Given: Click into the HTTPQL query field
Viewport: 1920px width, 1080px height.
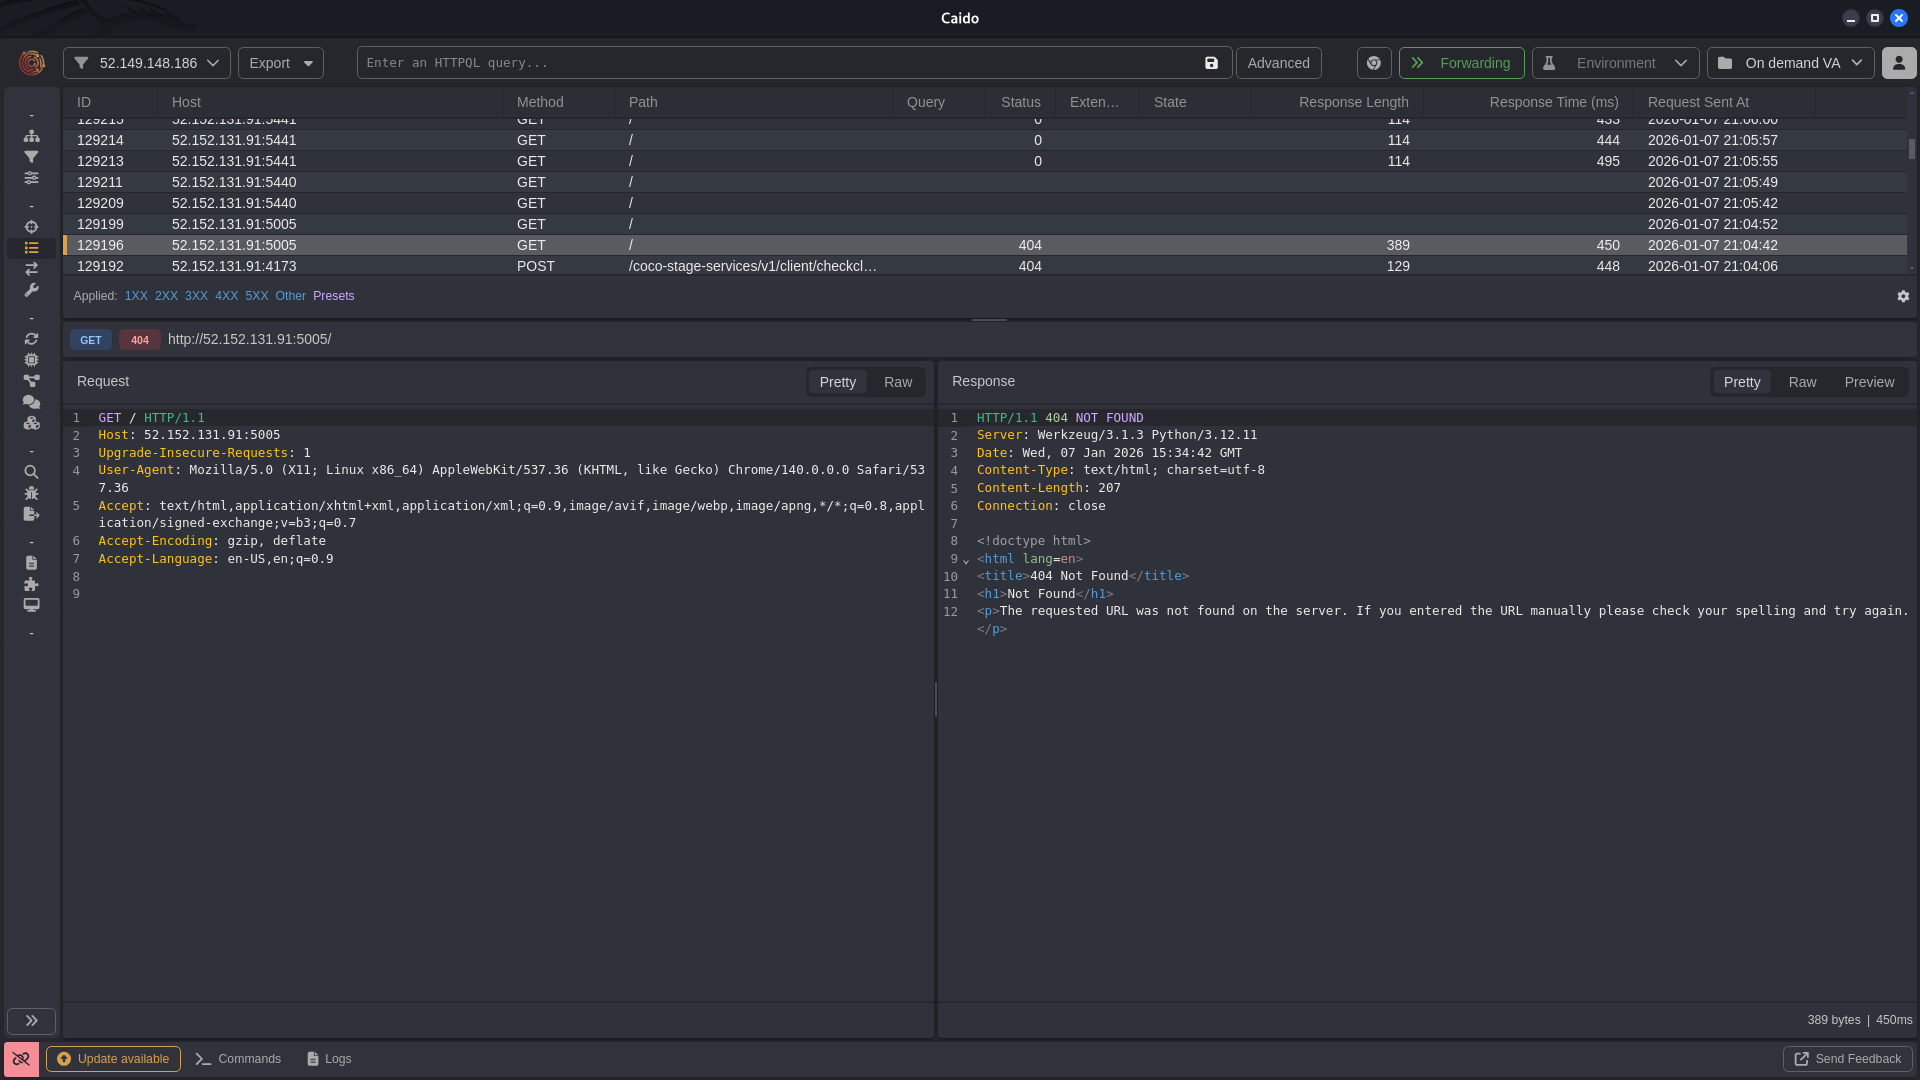Looking at the screenshot, I should 780,63.
